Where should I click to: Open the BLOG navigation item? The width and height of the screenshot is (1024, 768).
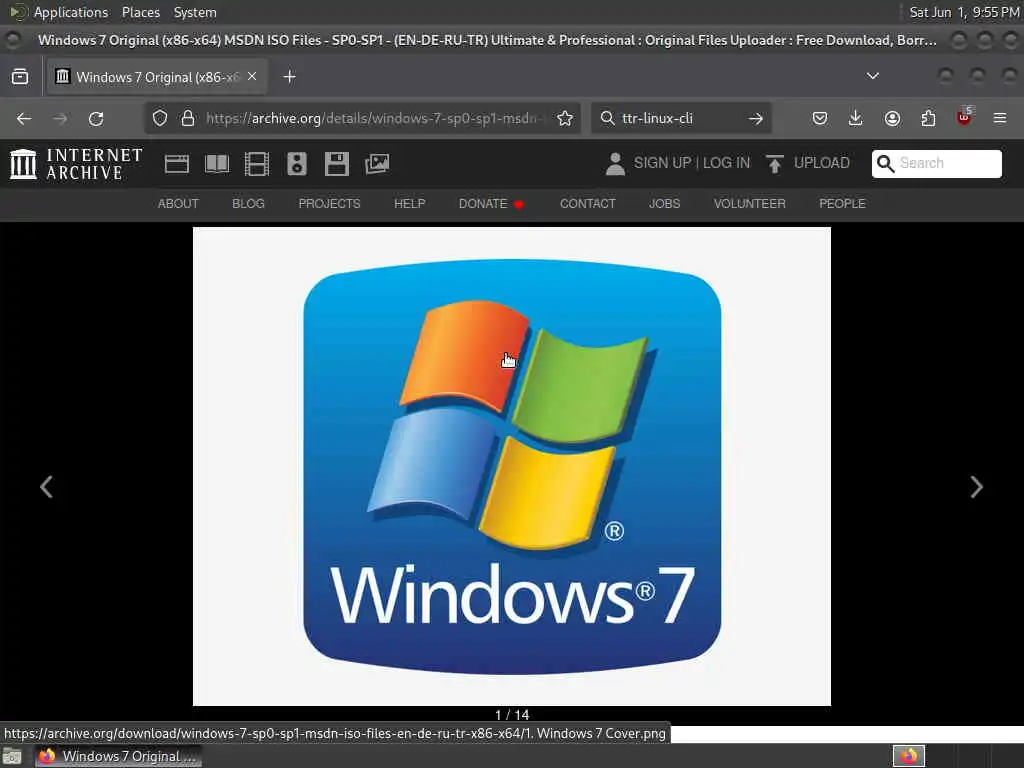[x=249, y=204]
